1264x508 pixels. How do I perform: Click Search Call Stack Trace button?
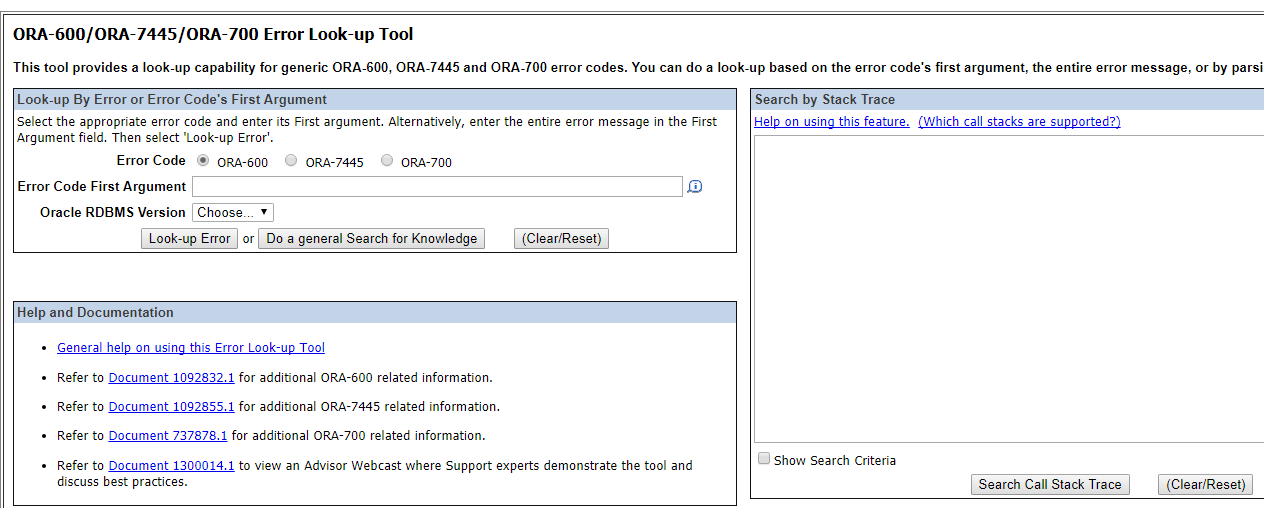click(x=1049, y=484)
